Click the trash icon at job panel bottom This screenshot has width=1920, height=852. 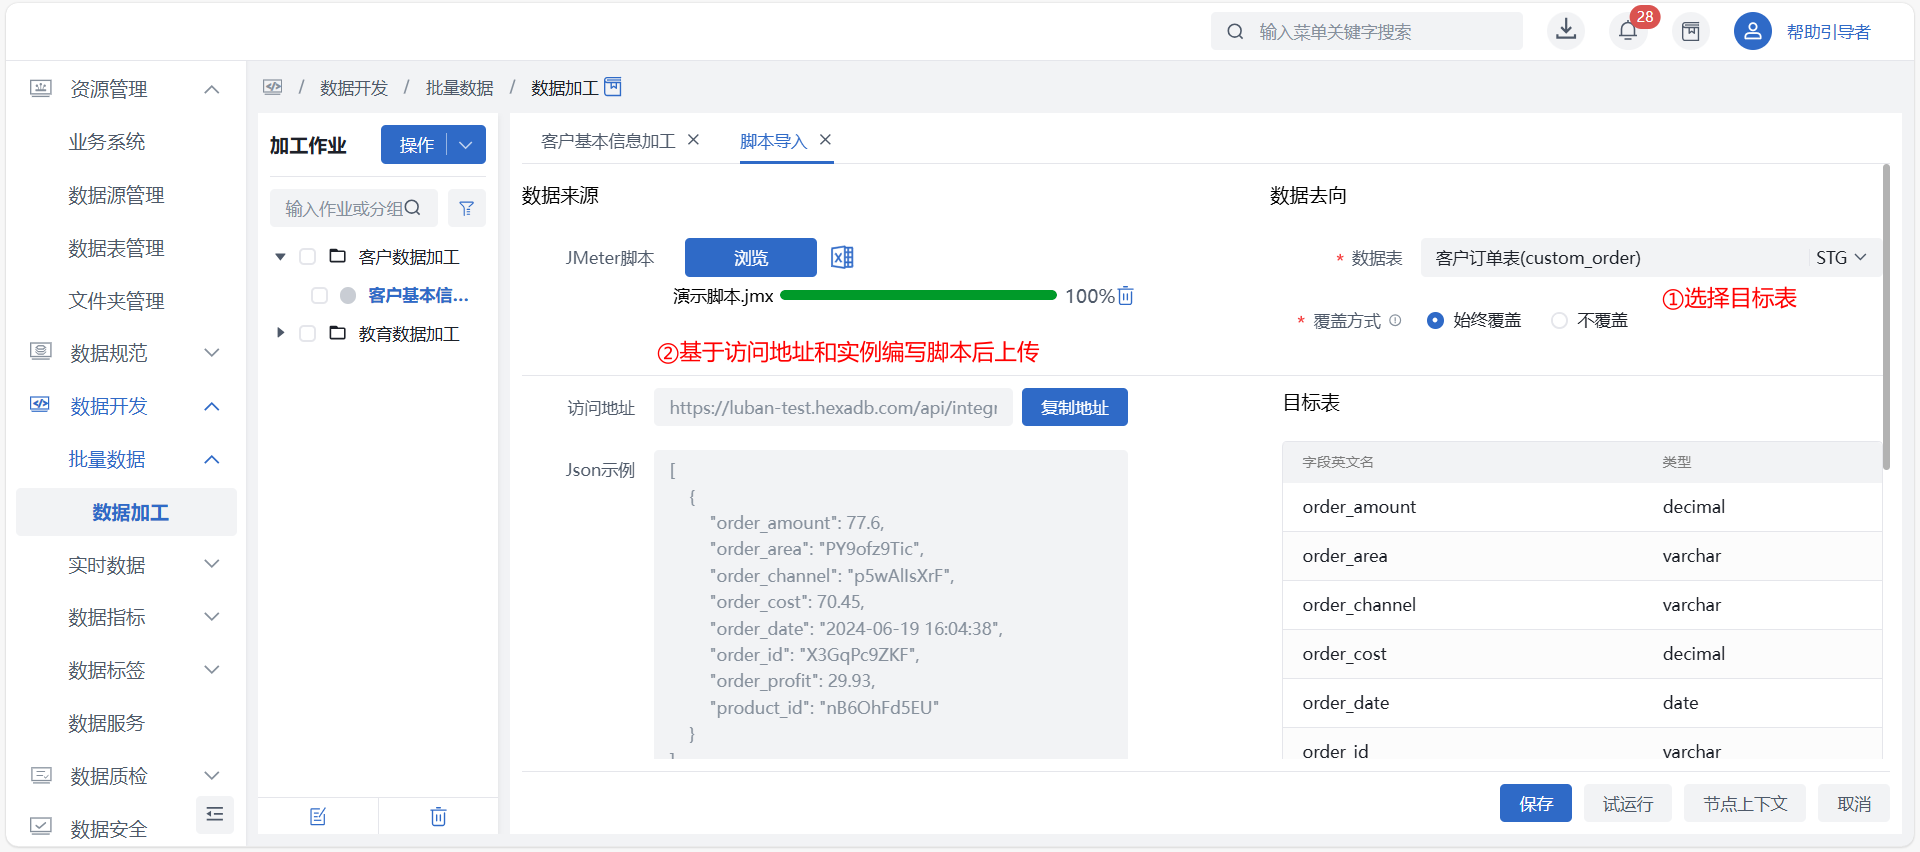438,816
